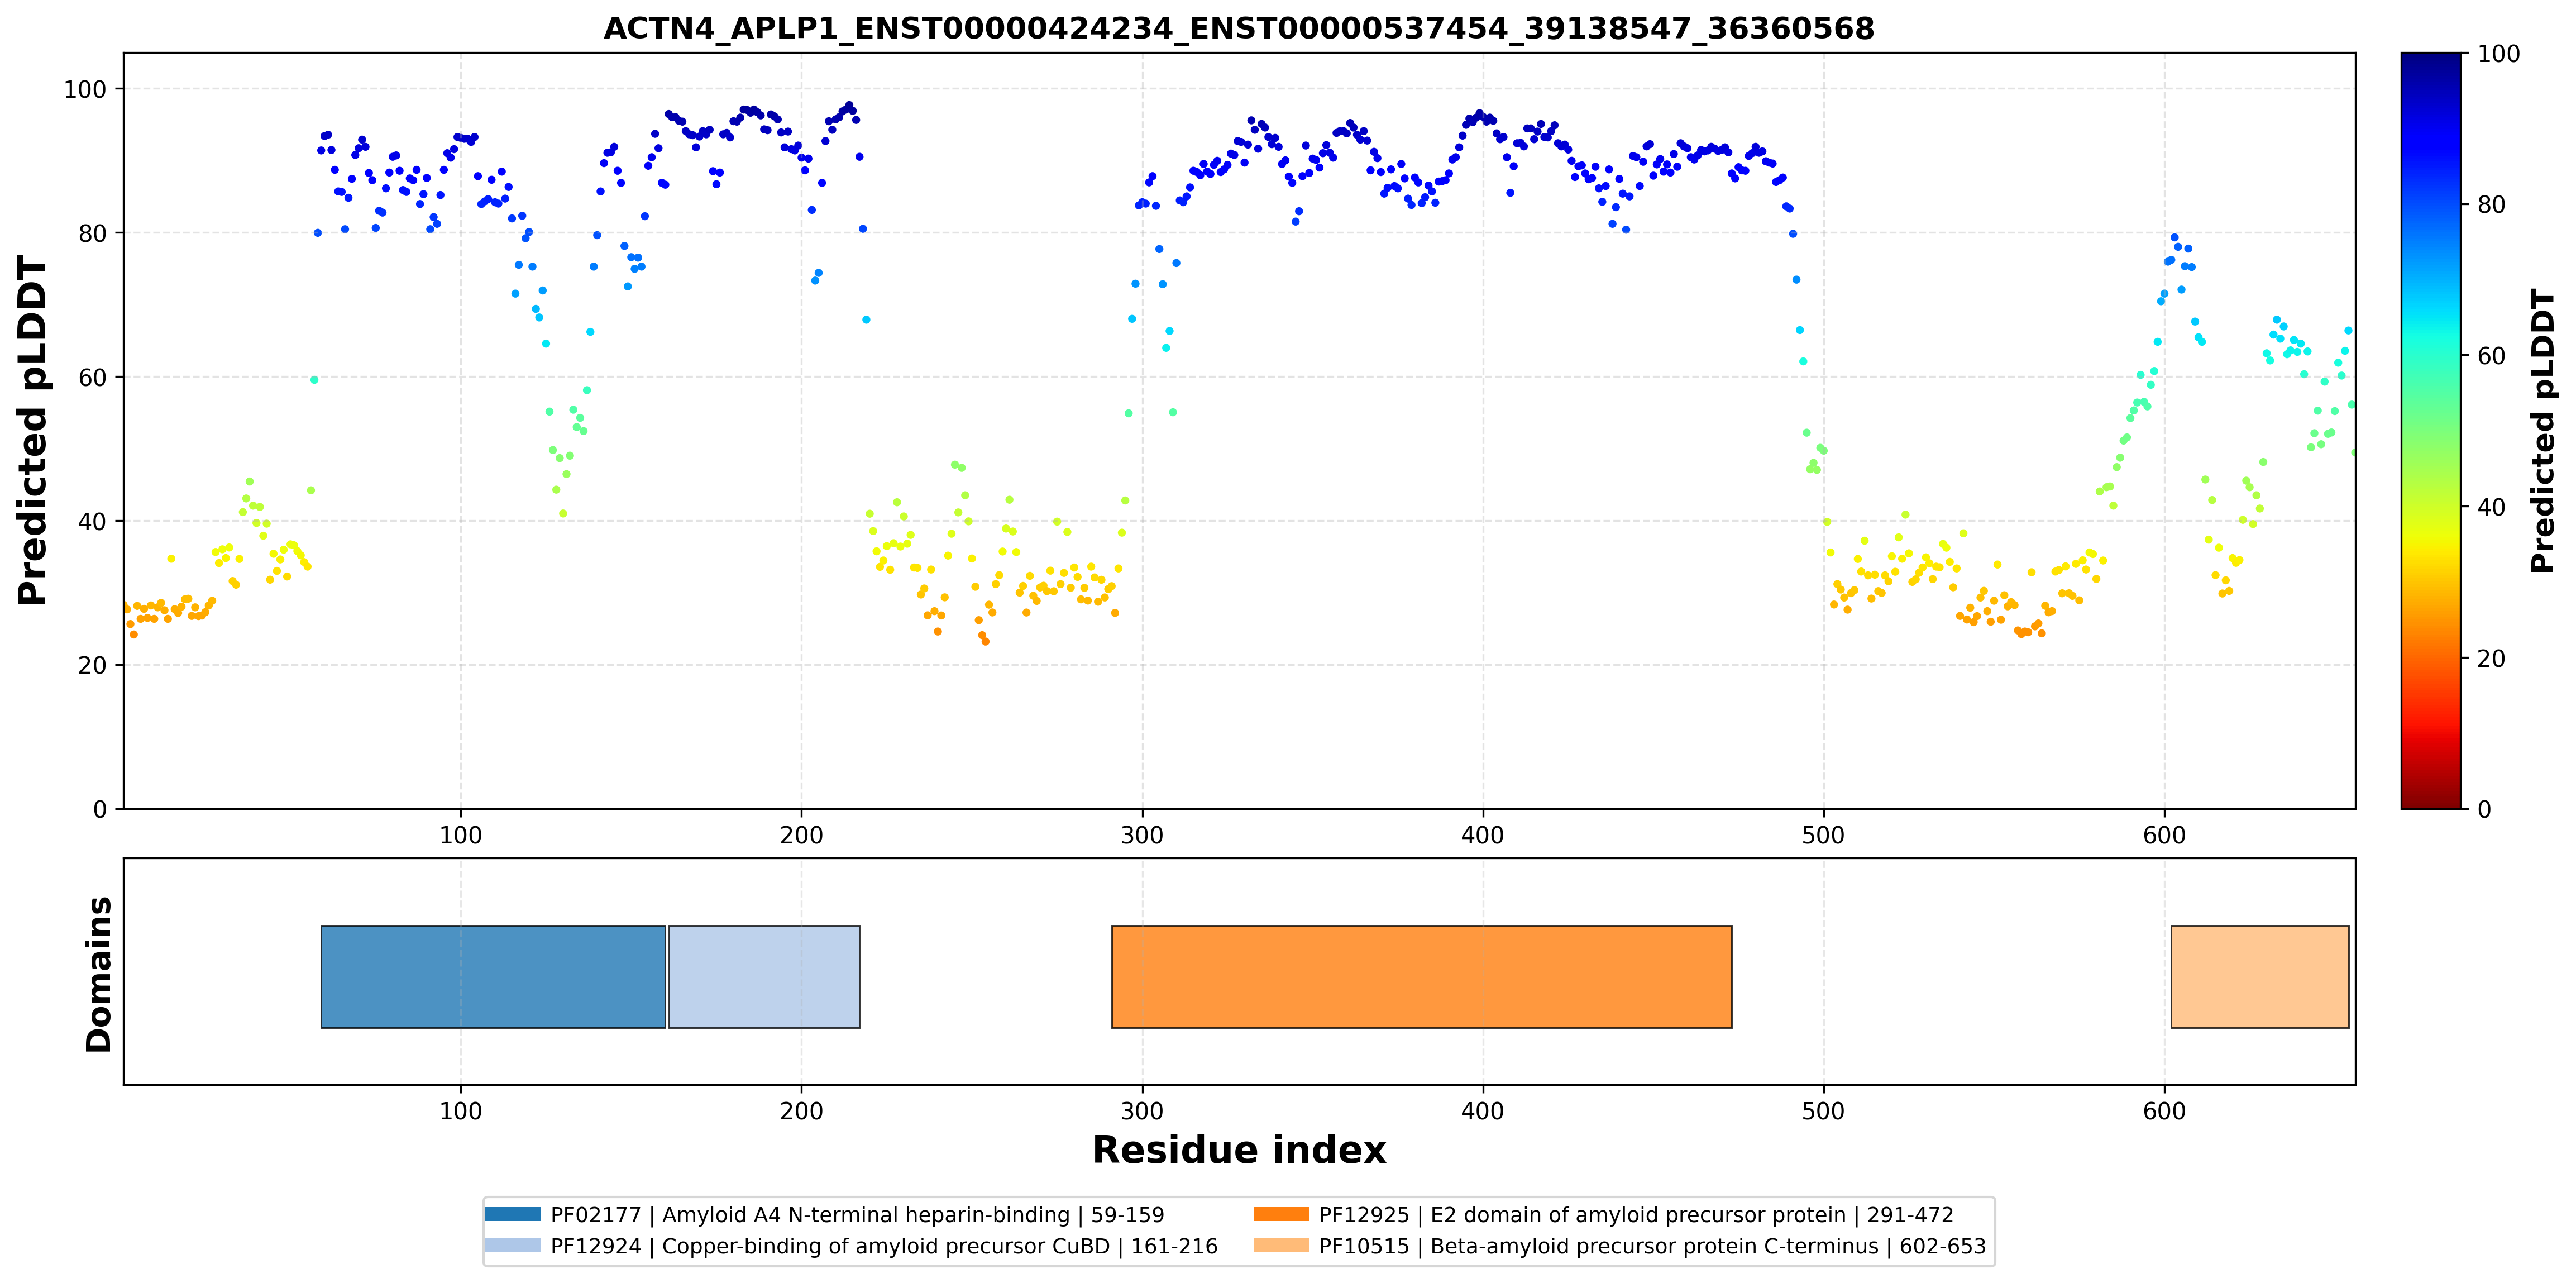Screen dimensions: 2576x1283
Task: Click the orange PF12925 legend swatch
Action: tap(1281, 1214)
